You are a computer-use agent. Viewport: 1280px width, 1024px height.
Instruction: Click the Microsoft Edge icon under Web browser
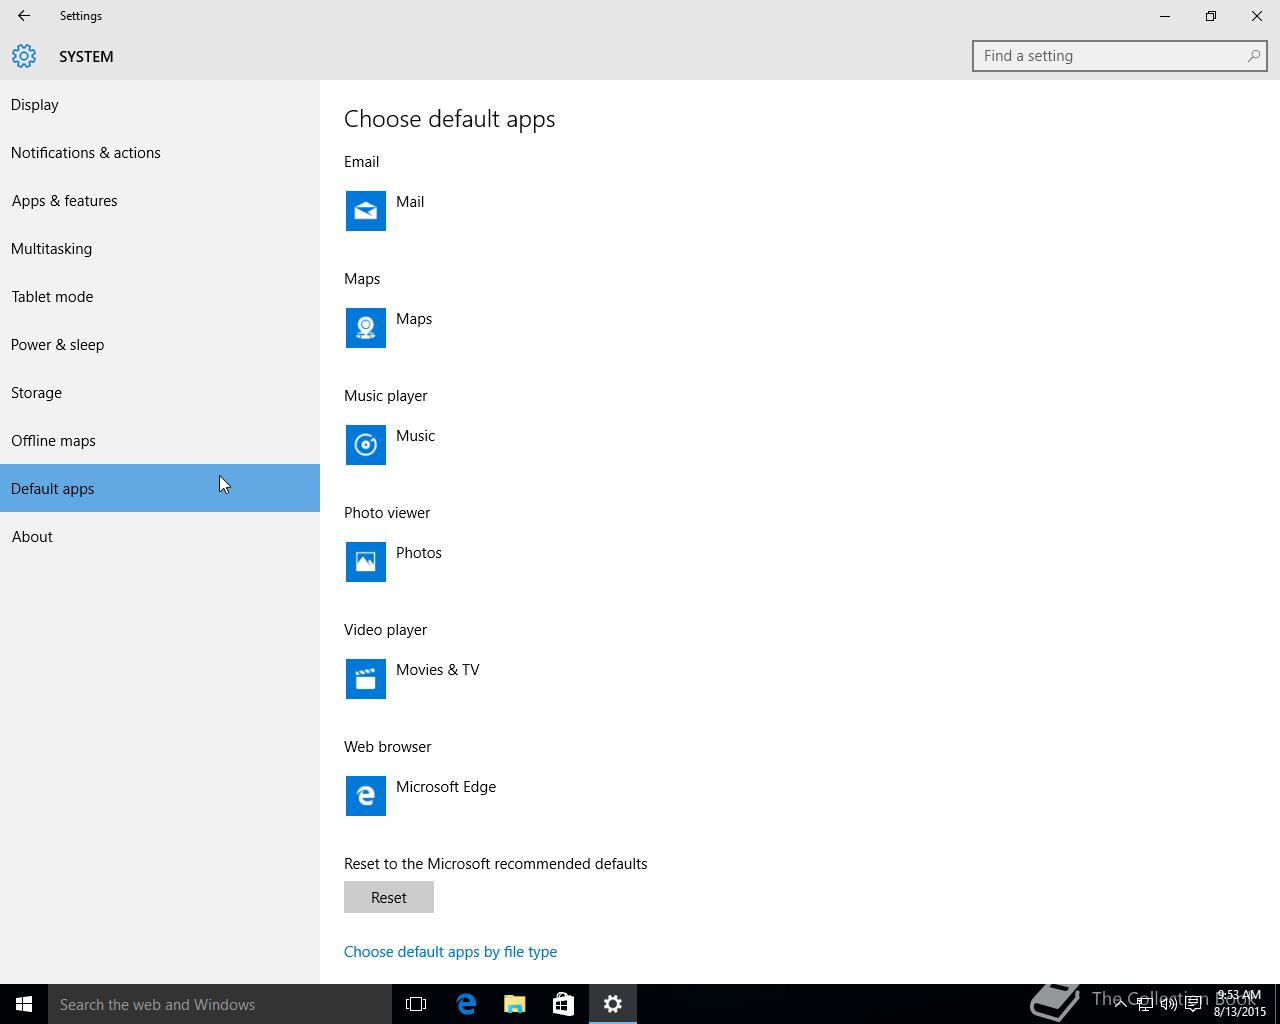point(366,796)
